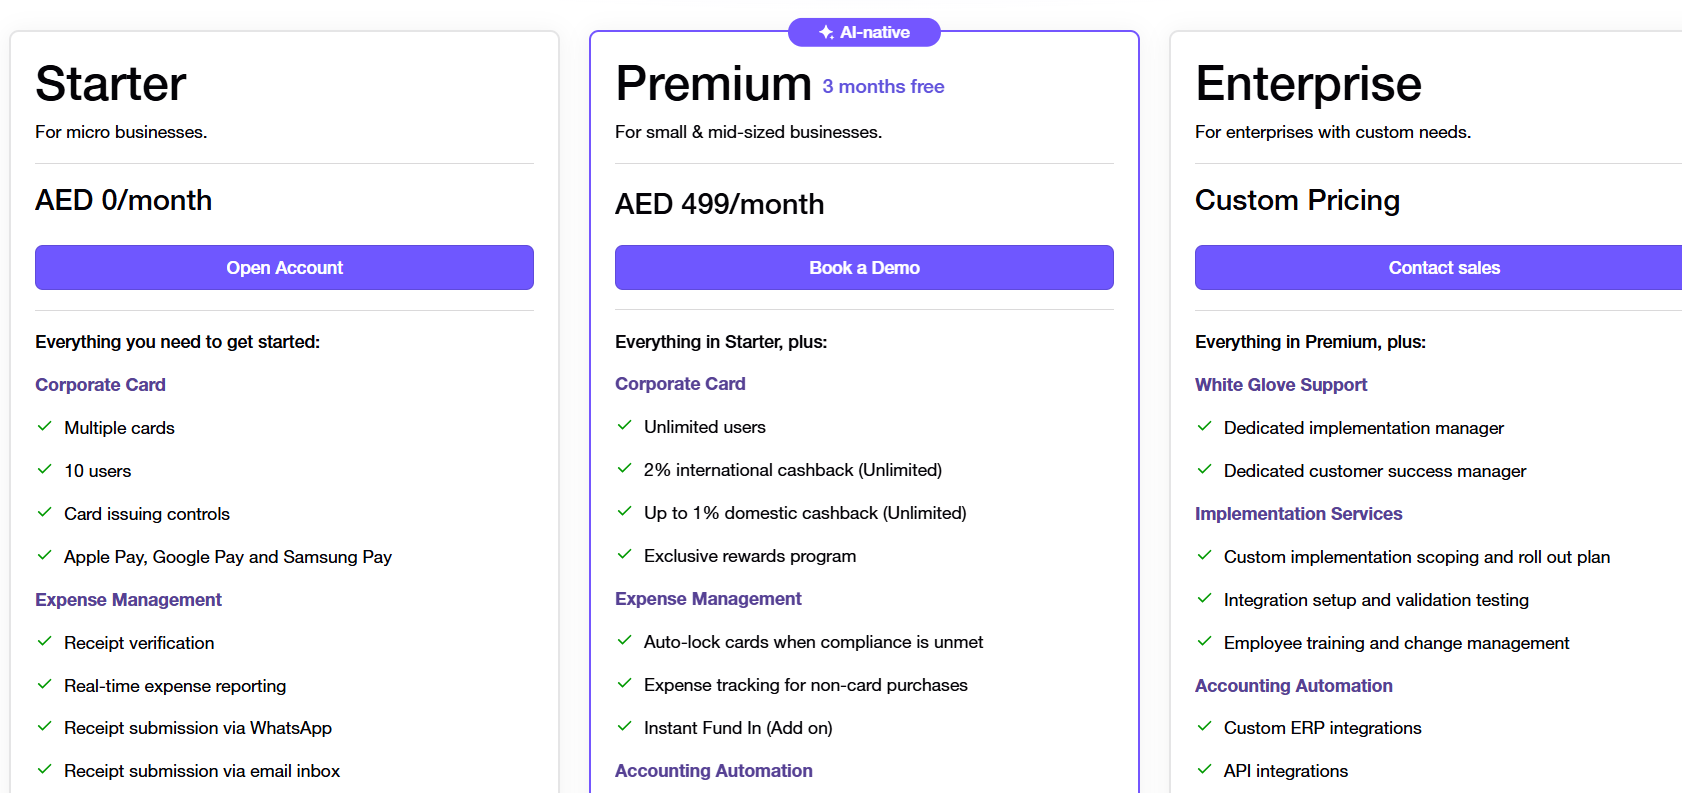Screen dimensions: 1682x793
Task: Click the Book a Demo button
Action: tap(864, 268)
